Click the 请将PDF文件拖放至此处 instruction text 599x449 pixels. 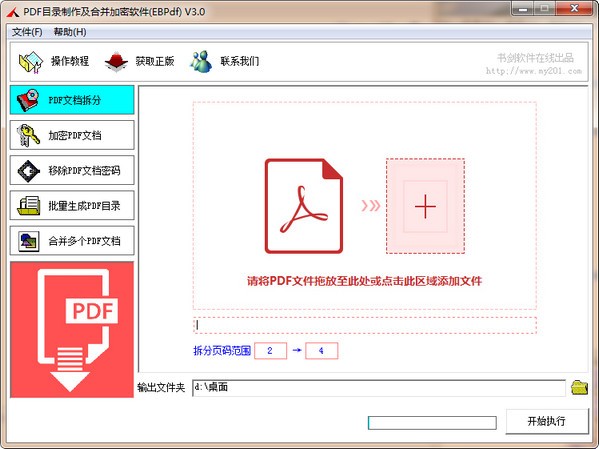pos(364,281)
